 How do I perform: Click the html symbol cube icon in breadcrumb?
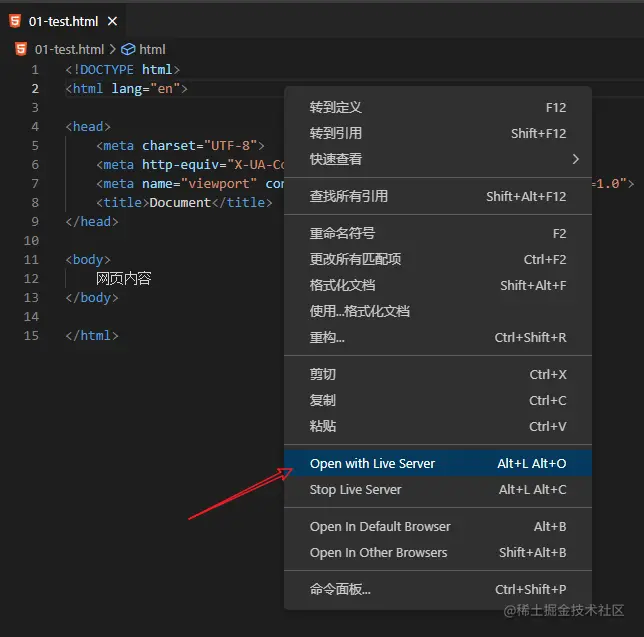tap(128, 49)
